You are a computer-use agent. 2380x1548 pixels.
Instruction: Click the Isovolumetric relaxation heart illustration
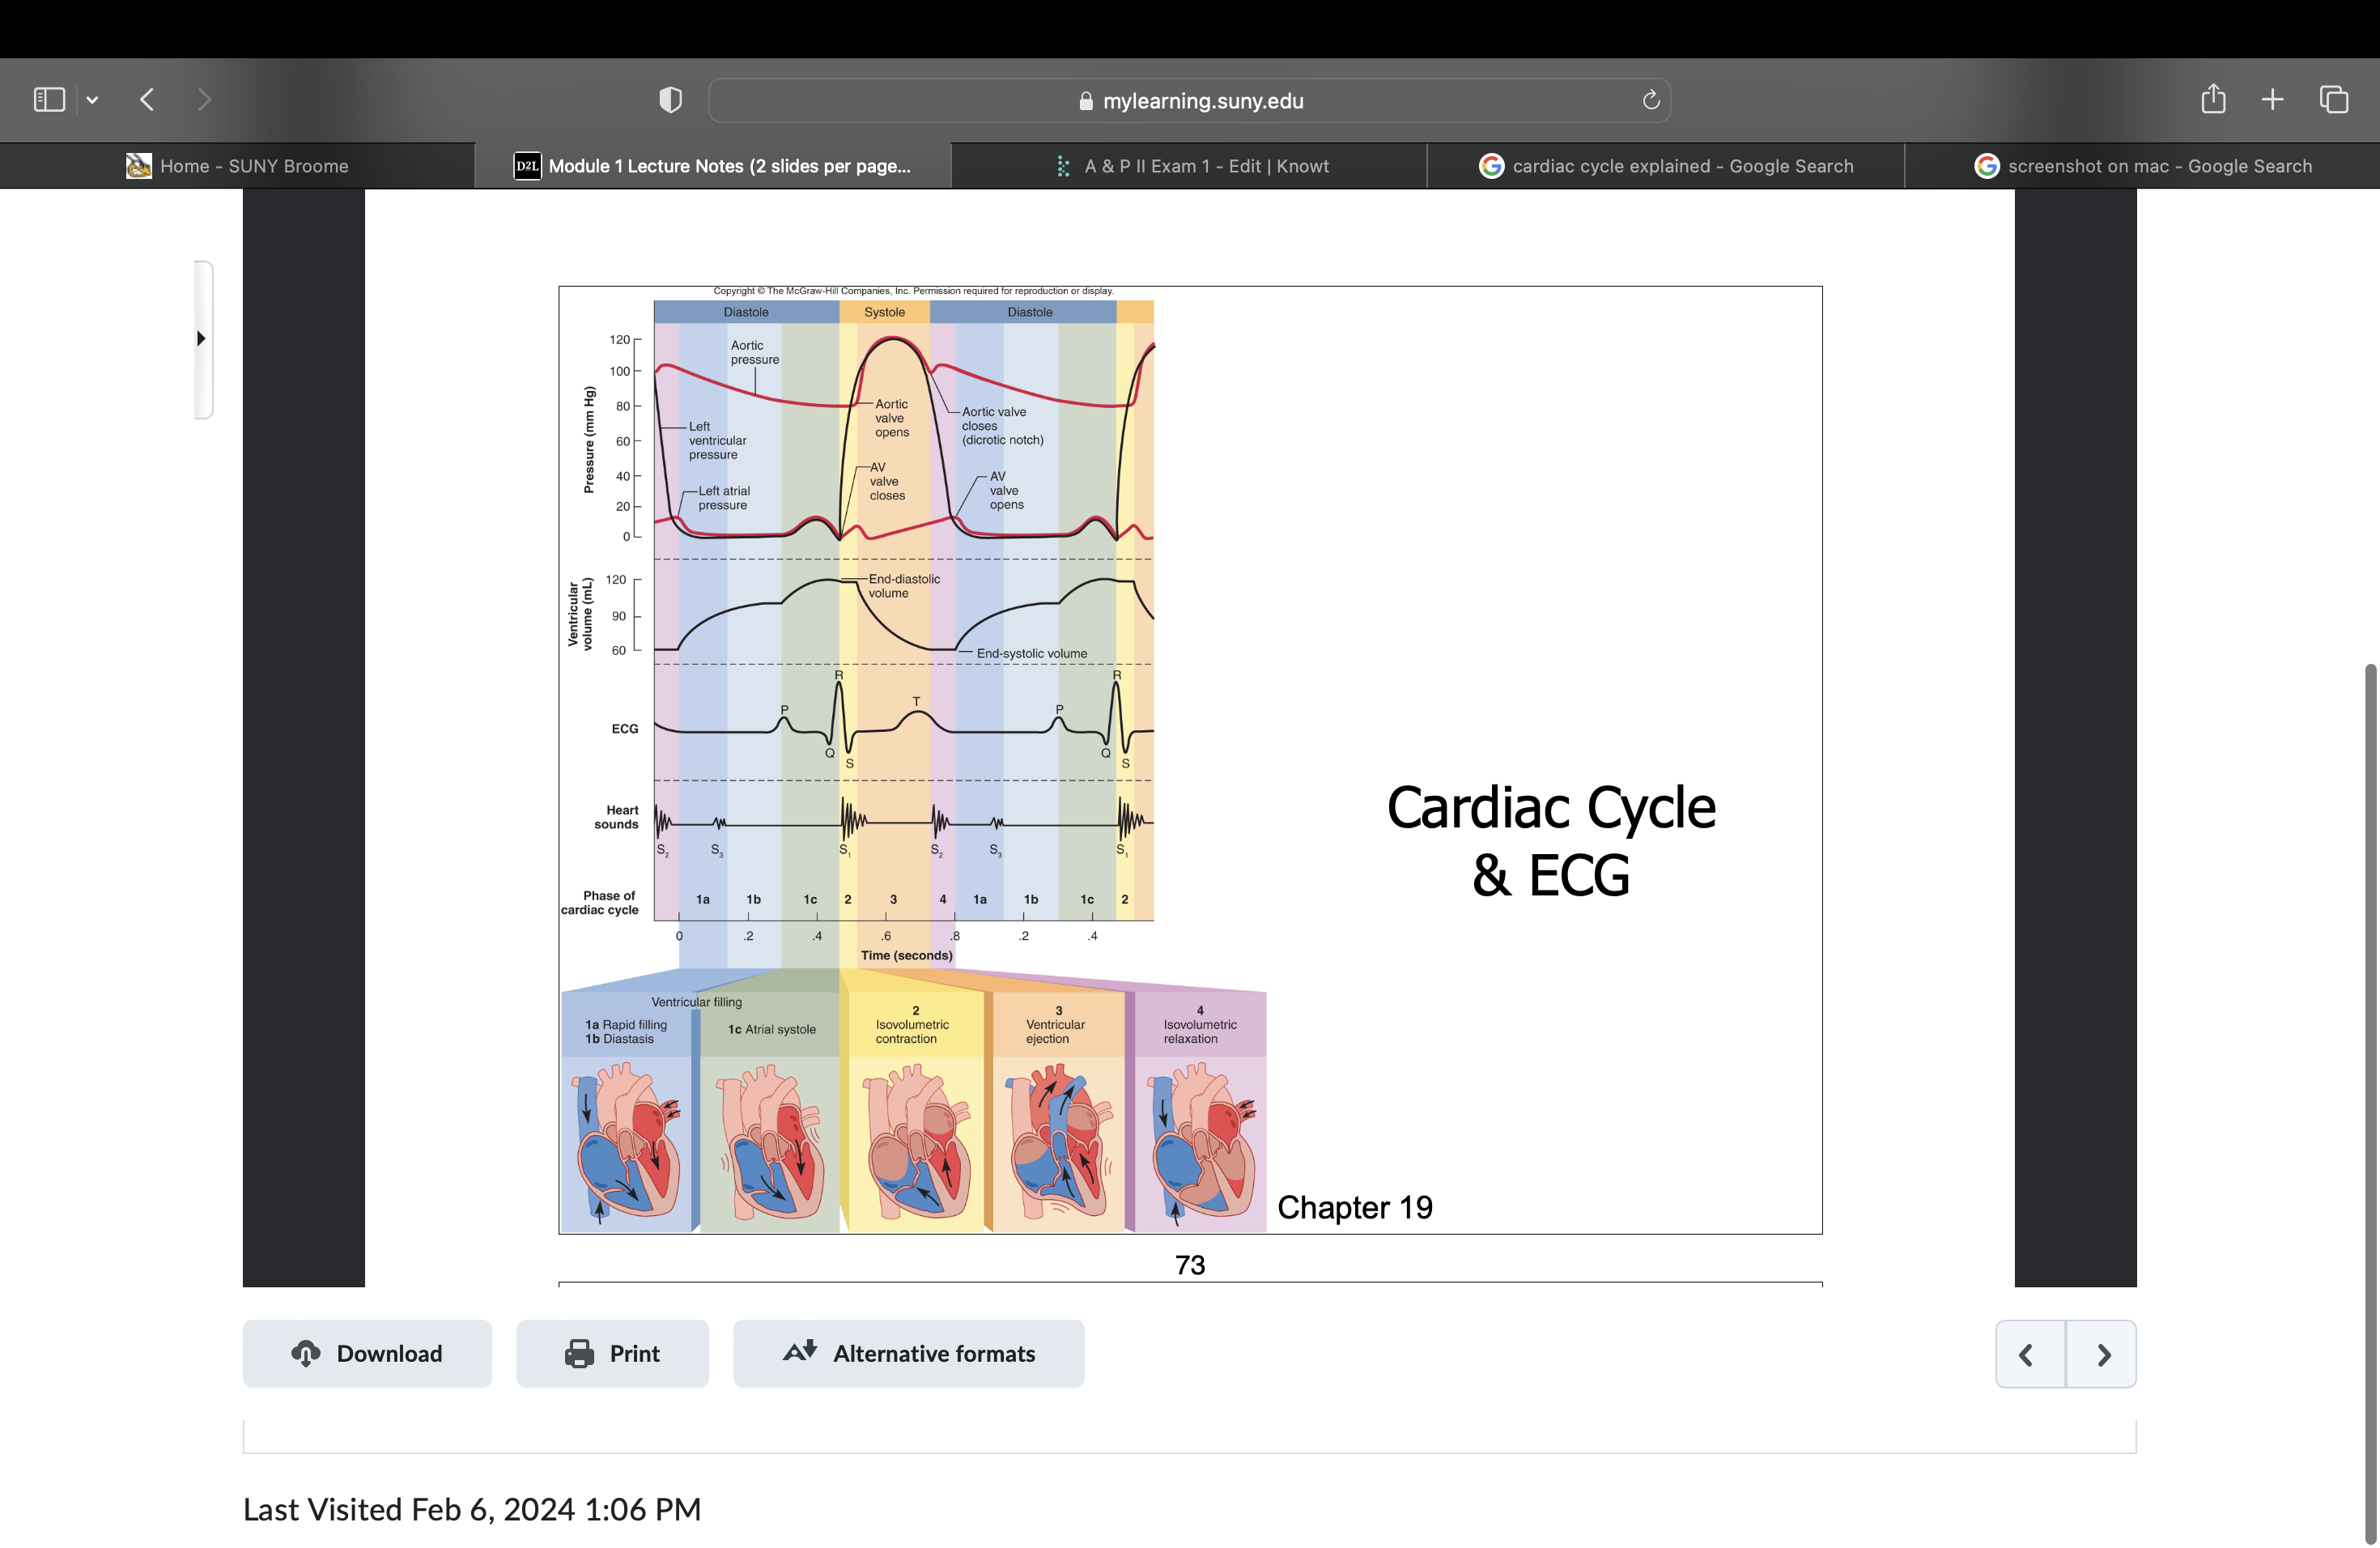1202,1142
